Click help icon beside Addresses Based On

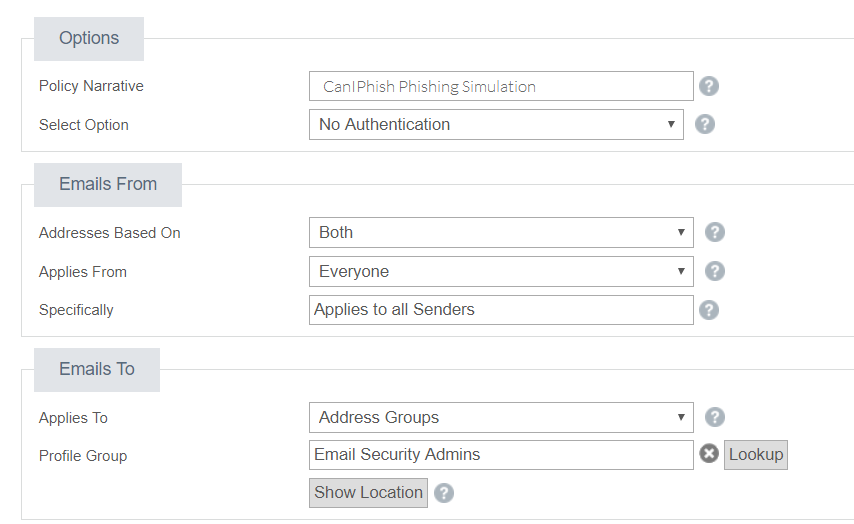point(714,232)
